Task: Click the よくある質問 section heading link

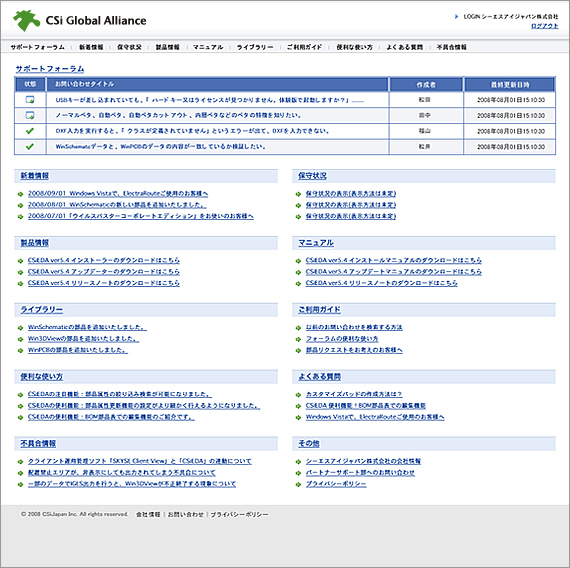Action: pyautogui.click(x=320, y=377)
